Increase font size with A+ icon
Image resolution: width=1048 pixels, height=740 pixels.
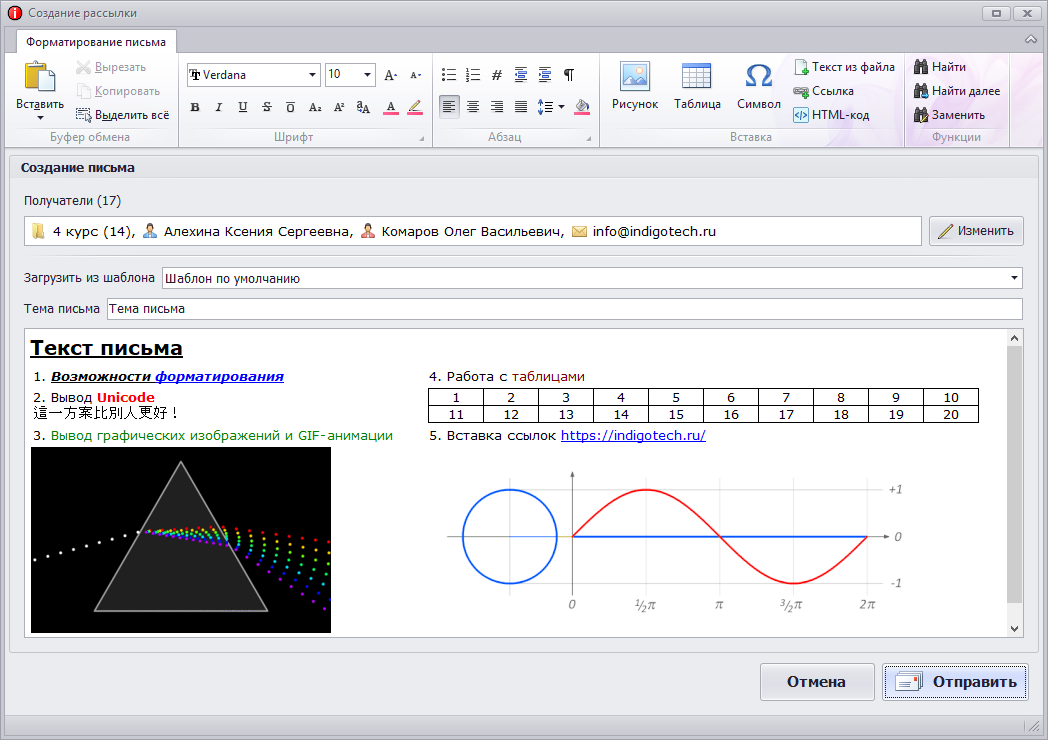pyautogui.click(x=391, y=75)
